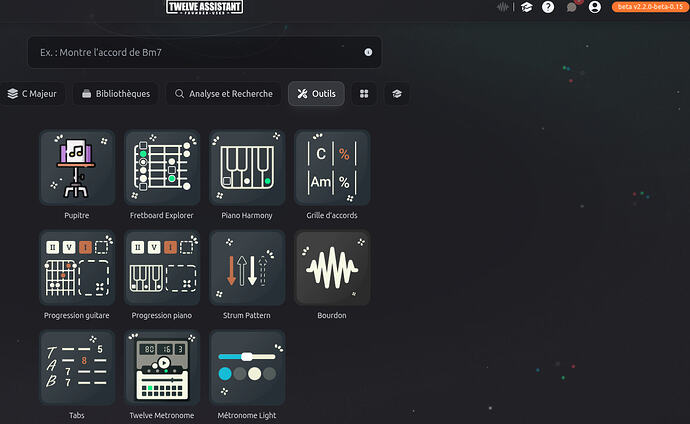690x424 pixels.
Task: Open the user account profile icon
Action: coord(595,7)
